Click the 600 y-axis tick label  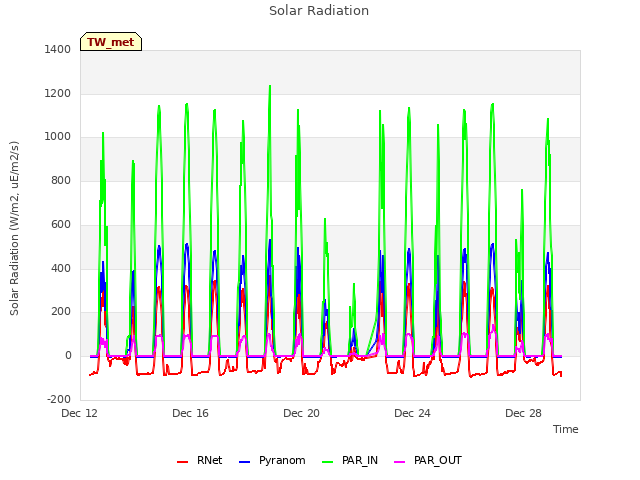[x=61, y=224]
